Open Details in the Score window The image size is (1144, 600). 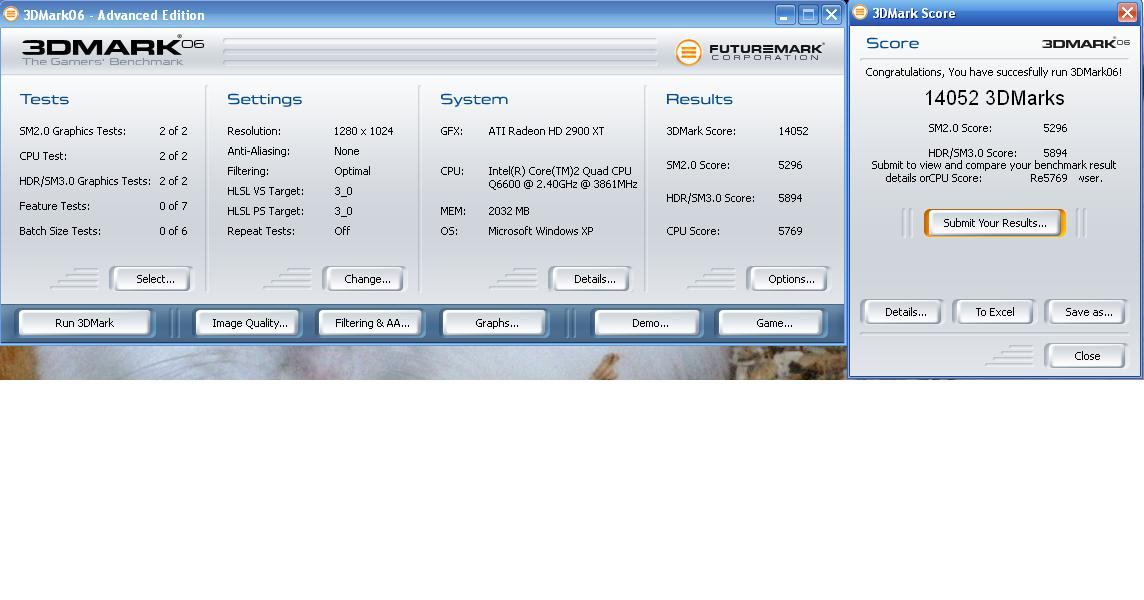[903, 312]
